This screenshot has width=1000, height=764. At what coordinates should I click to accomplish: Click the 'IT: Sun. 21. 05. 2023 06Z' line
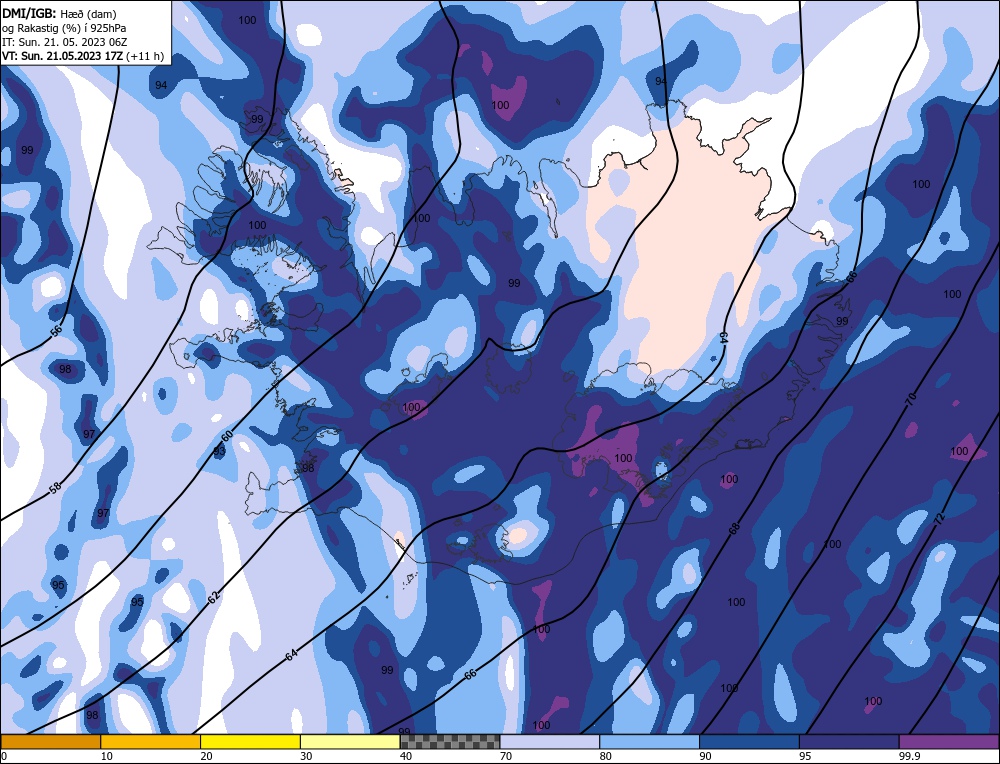coord(65,42)
